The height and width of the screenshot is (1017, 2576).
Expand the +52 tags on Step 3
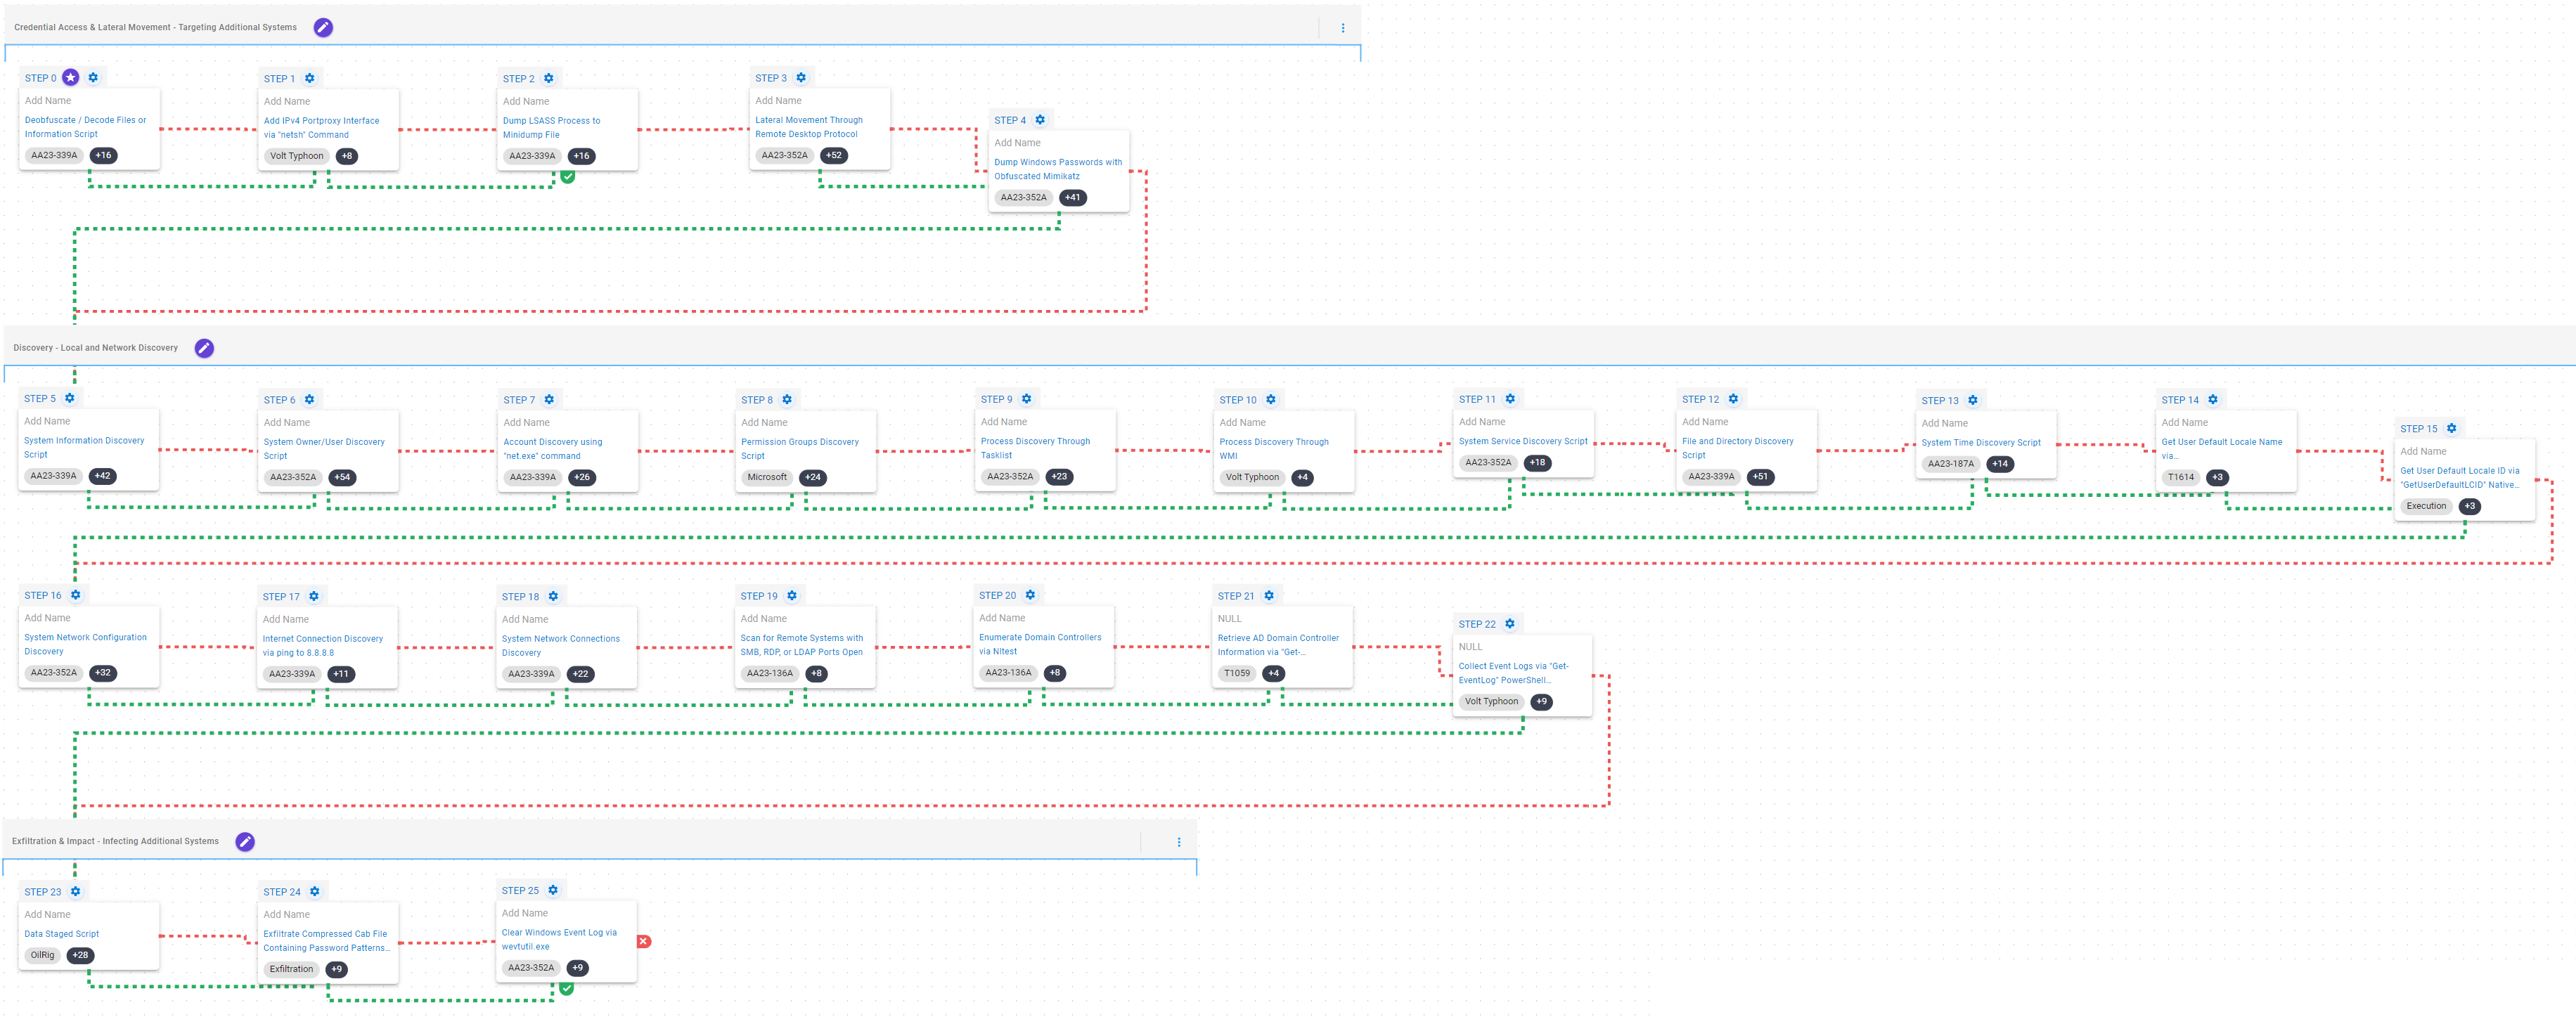point(833,155)
